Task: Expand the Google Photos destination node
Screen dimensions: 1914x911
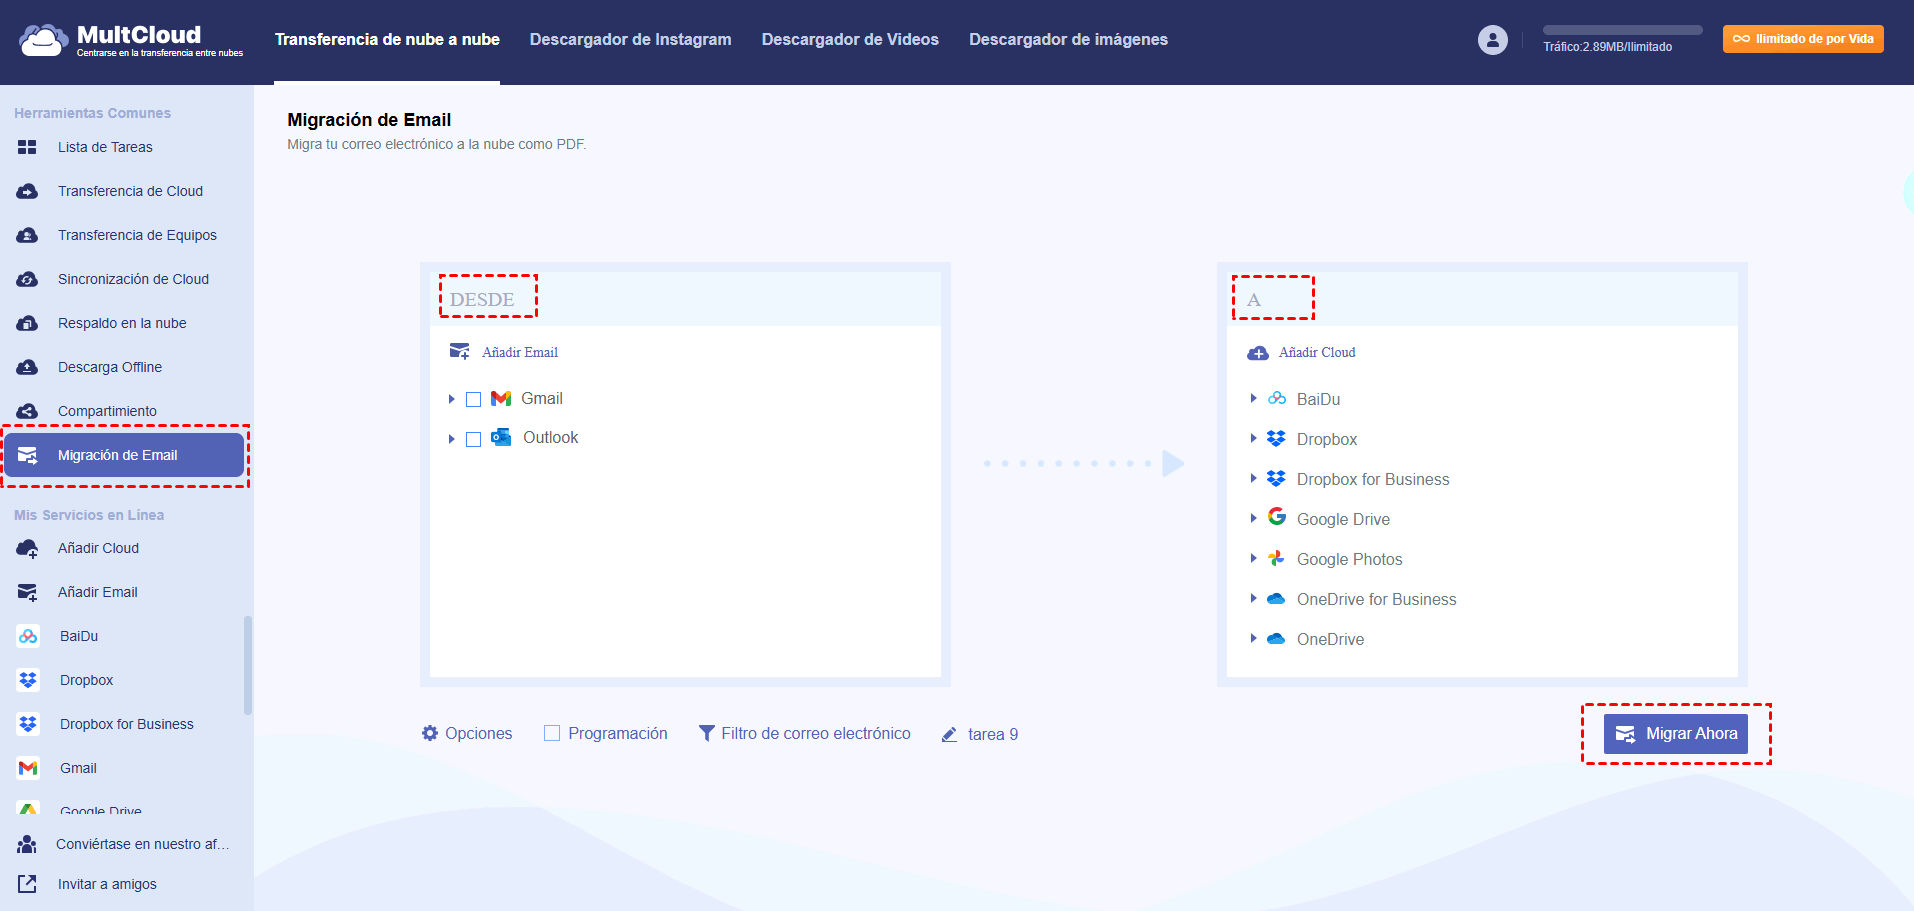Action: coord(1253,558)
